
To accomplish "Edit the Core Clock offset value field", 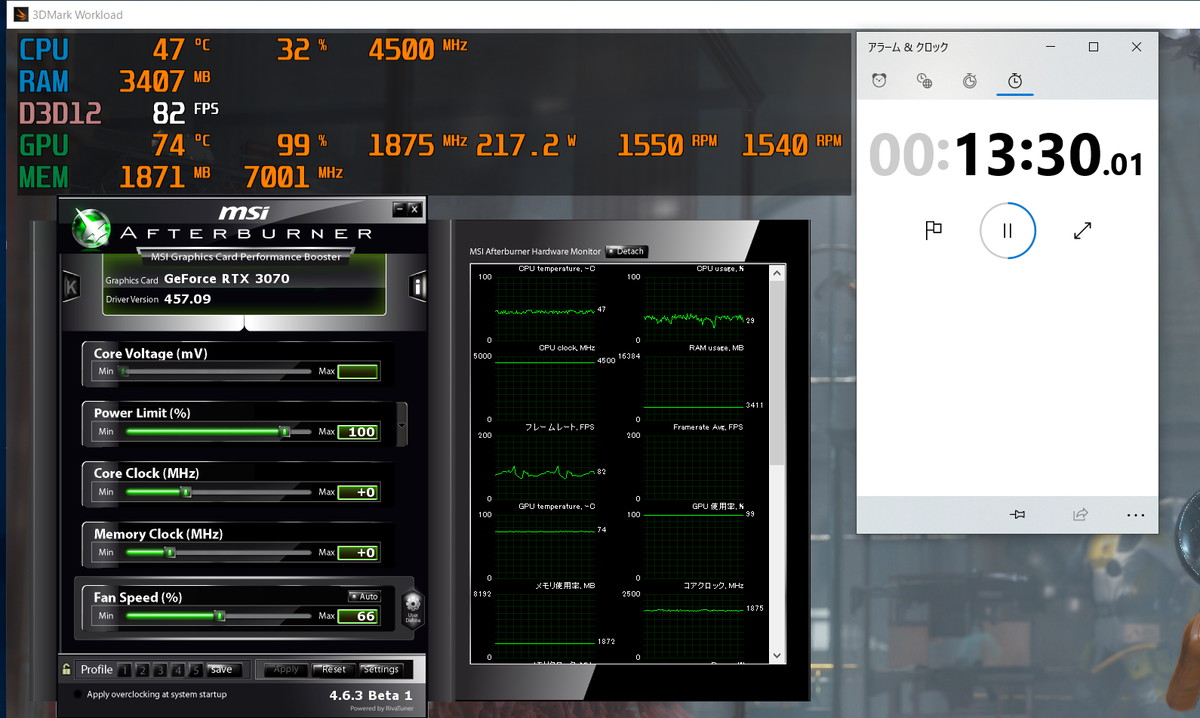I will (x=358, y=492).
